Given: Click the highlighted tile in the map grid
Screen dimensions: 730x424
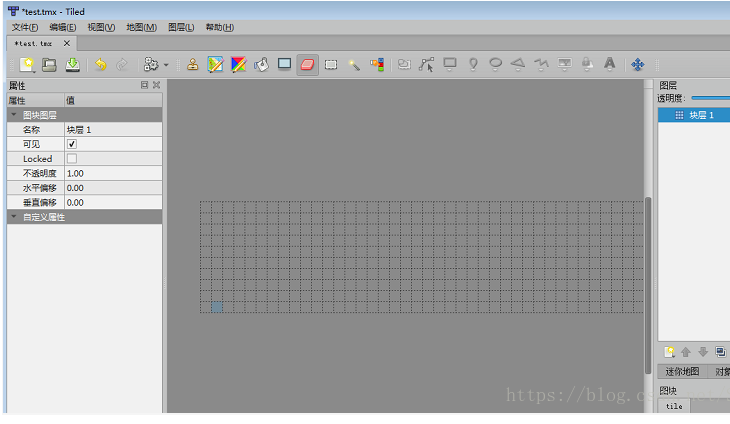Looking at the screenshot, I should [217, 307].
